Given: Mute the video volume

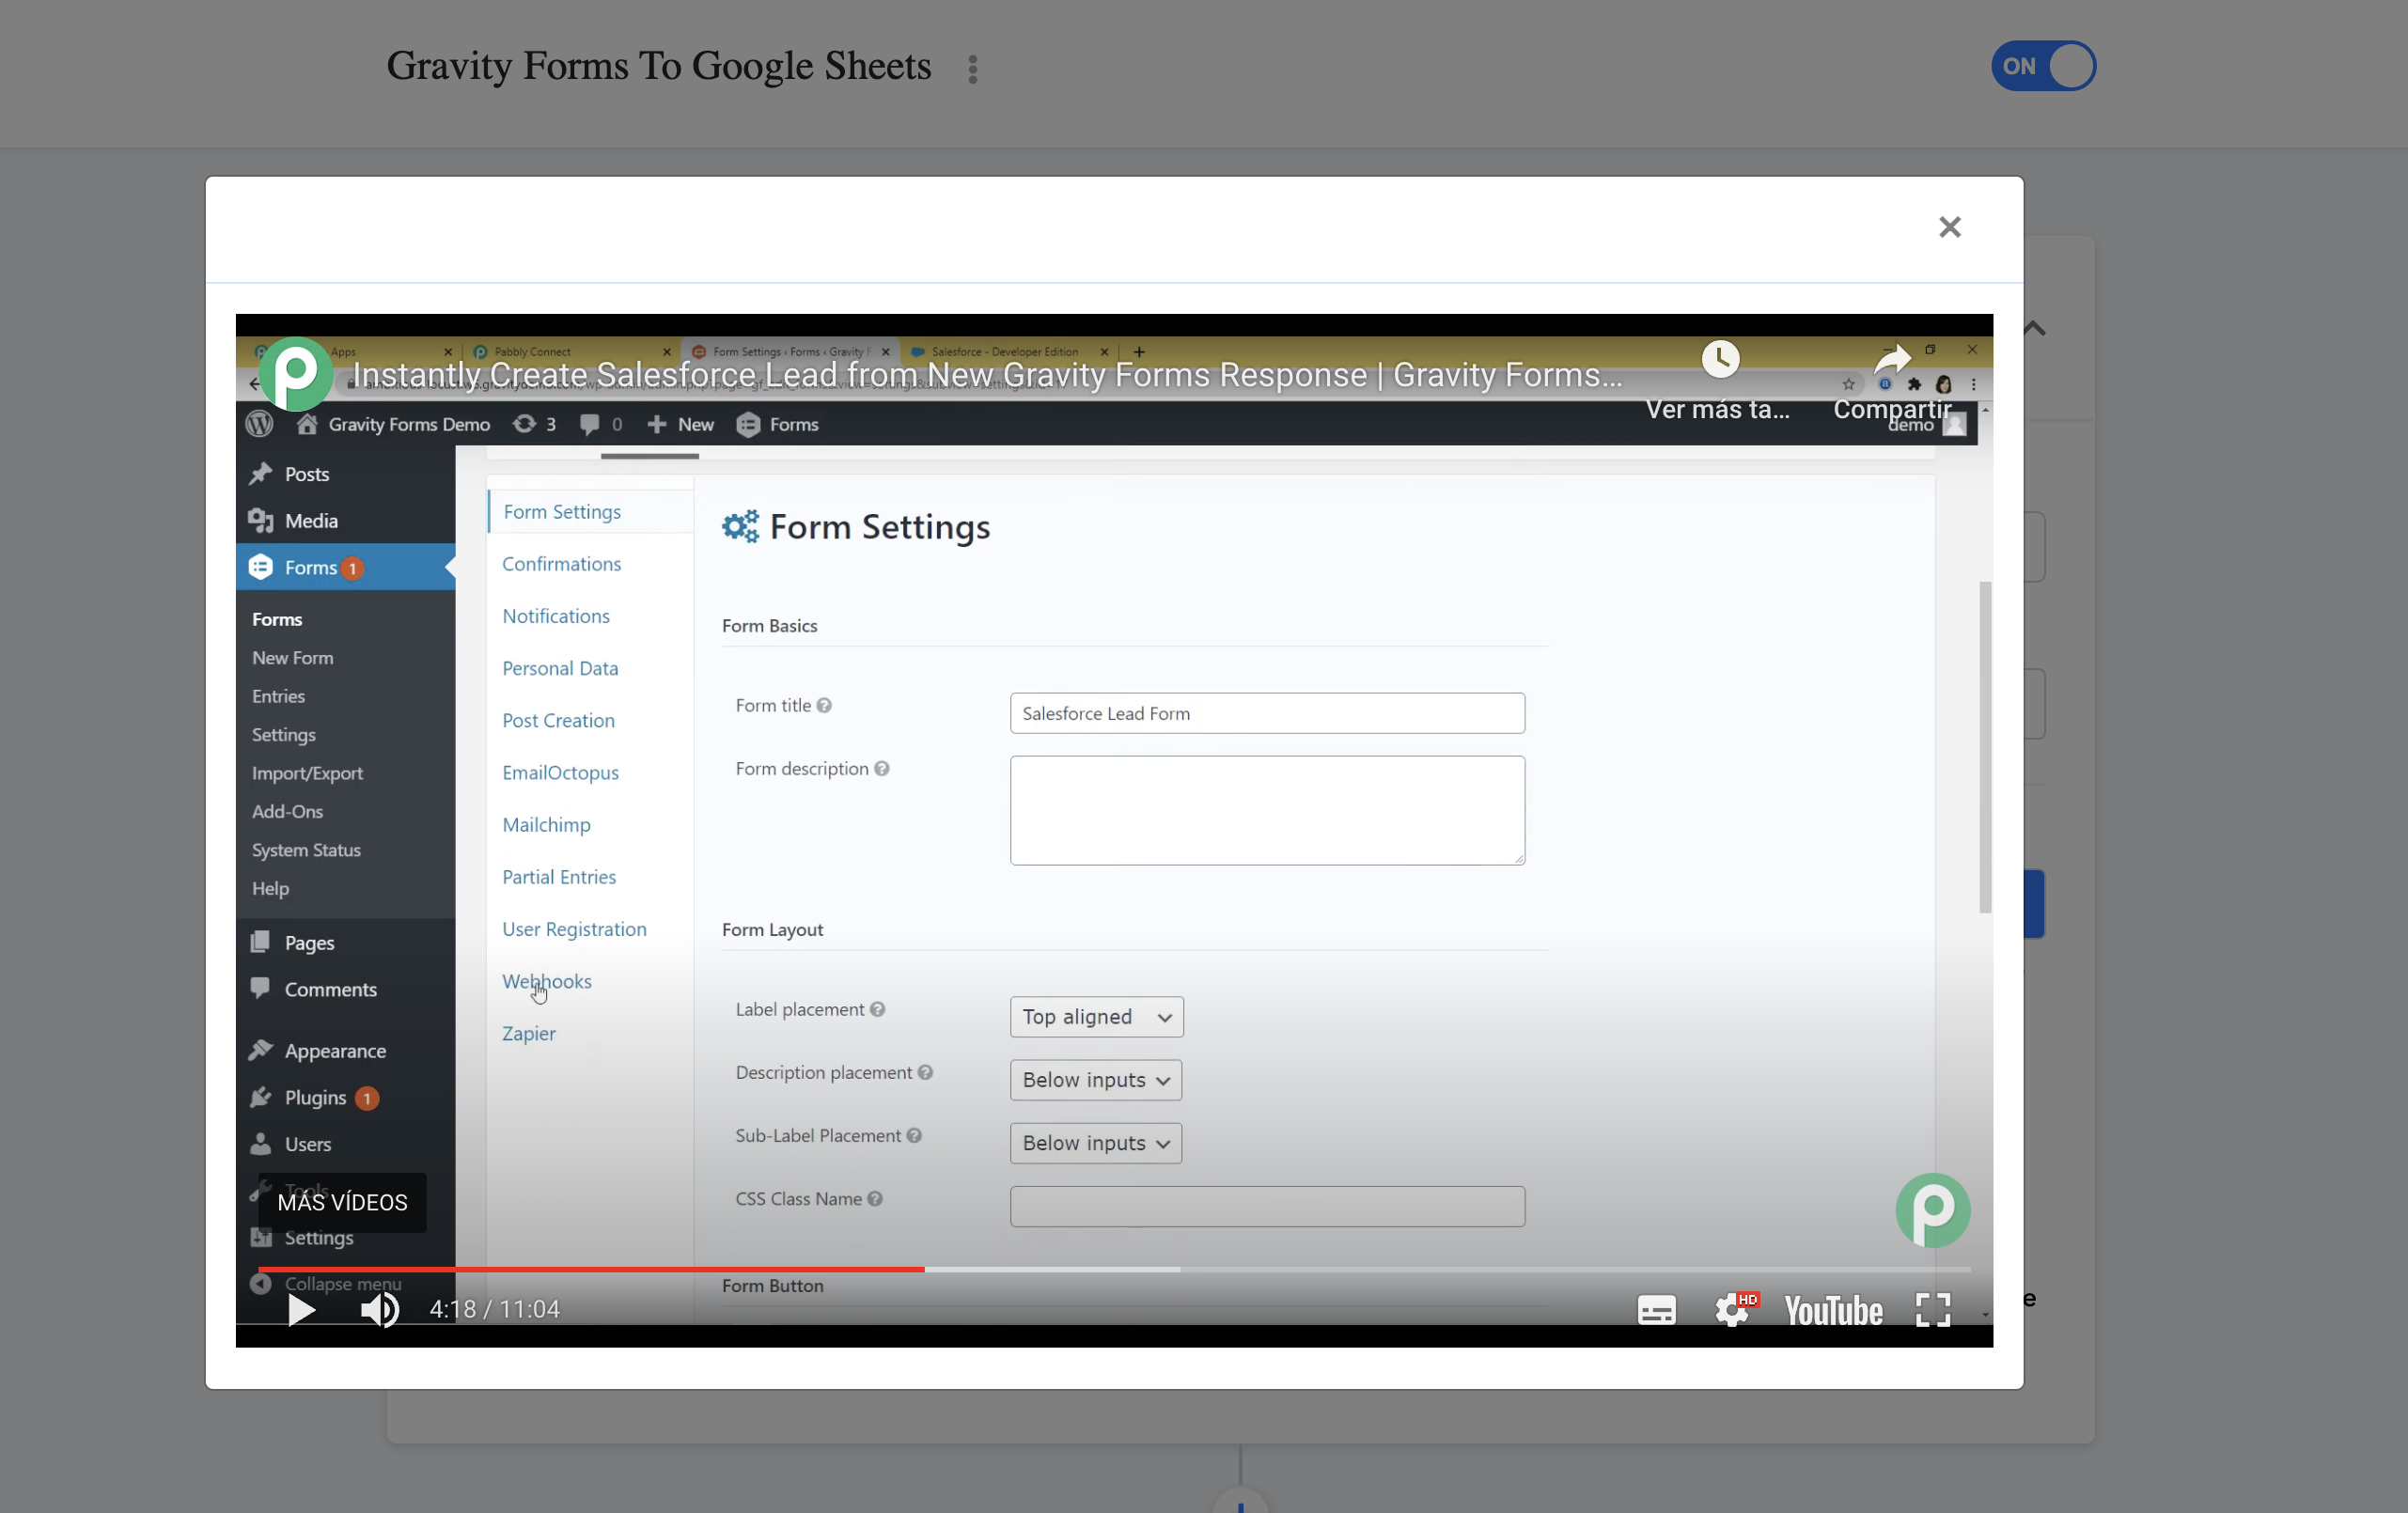Looking at the screenshot, I should (x=380, y=1309).
